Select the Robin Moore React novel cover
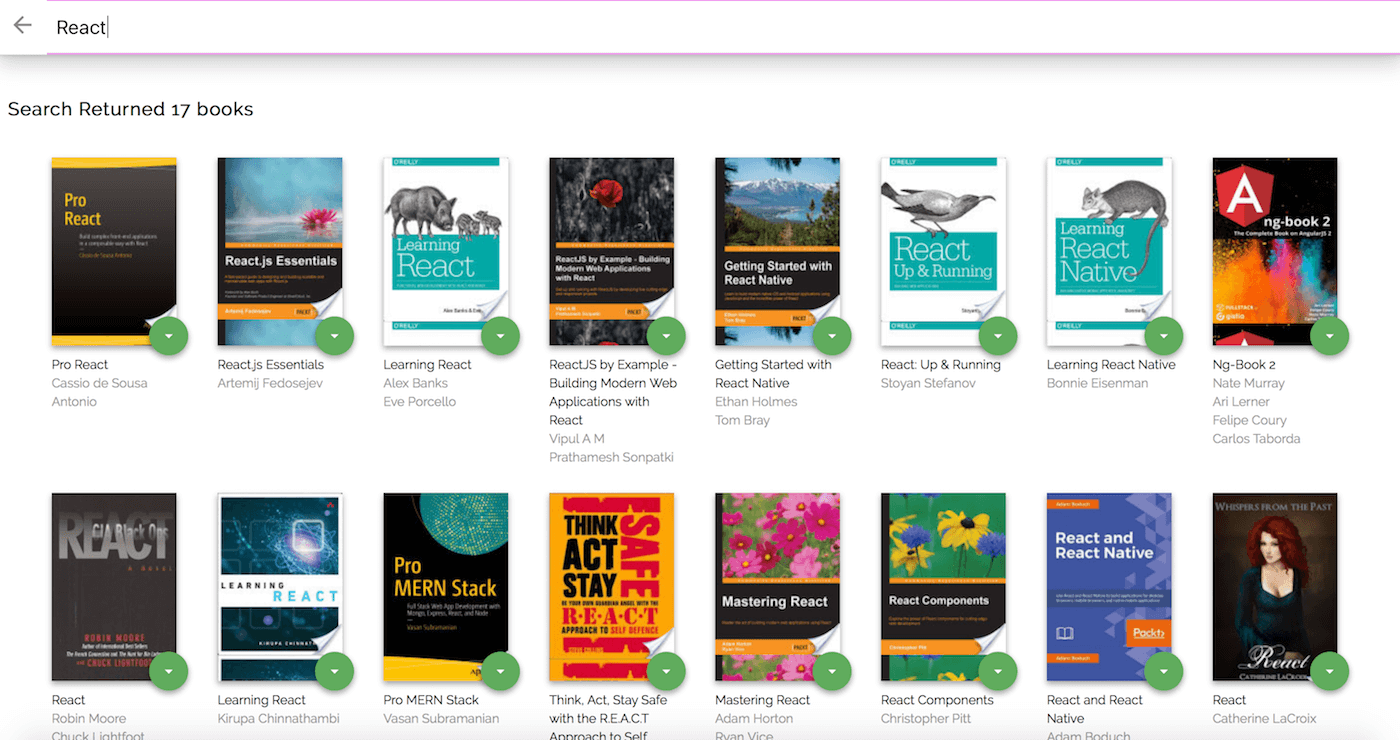The image size is (1400, 740). pos(114,586)
